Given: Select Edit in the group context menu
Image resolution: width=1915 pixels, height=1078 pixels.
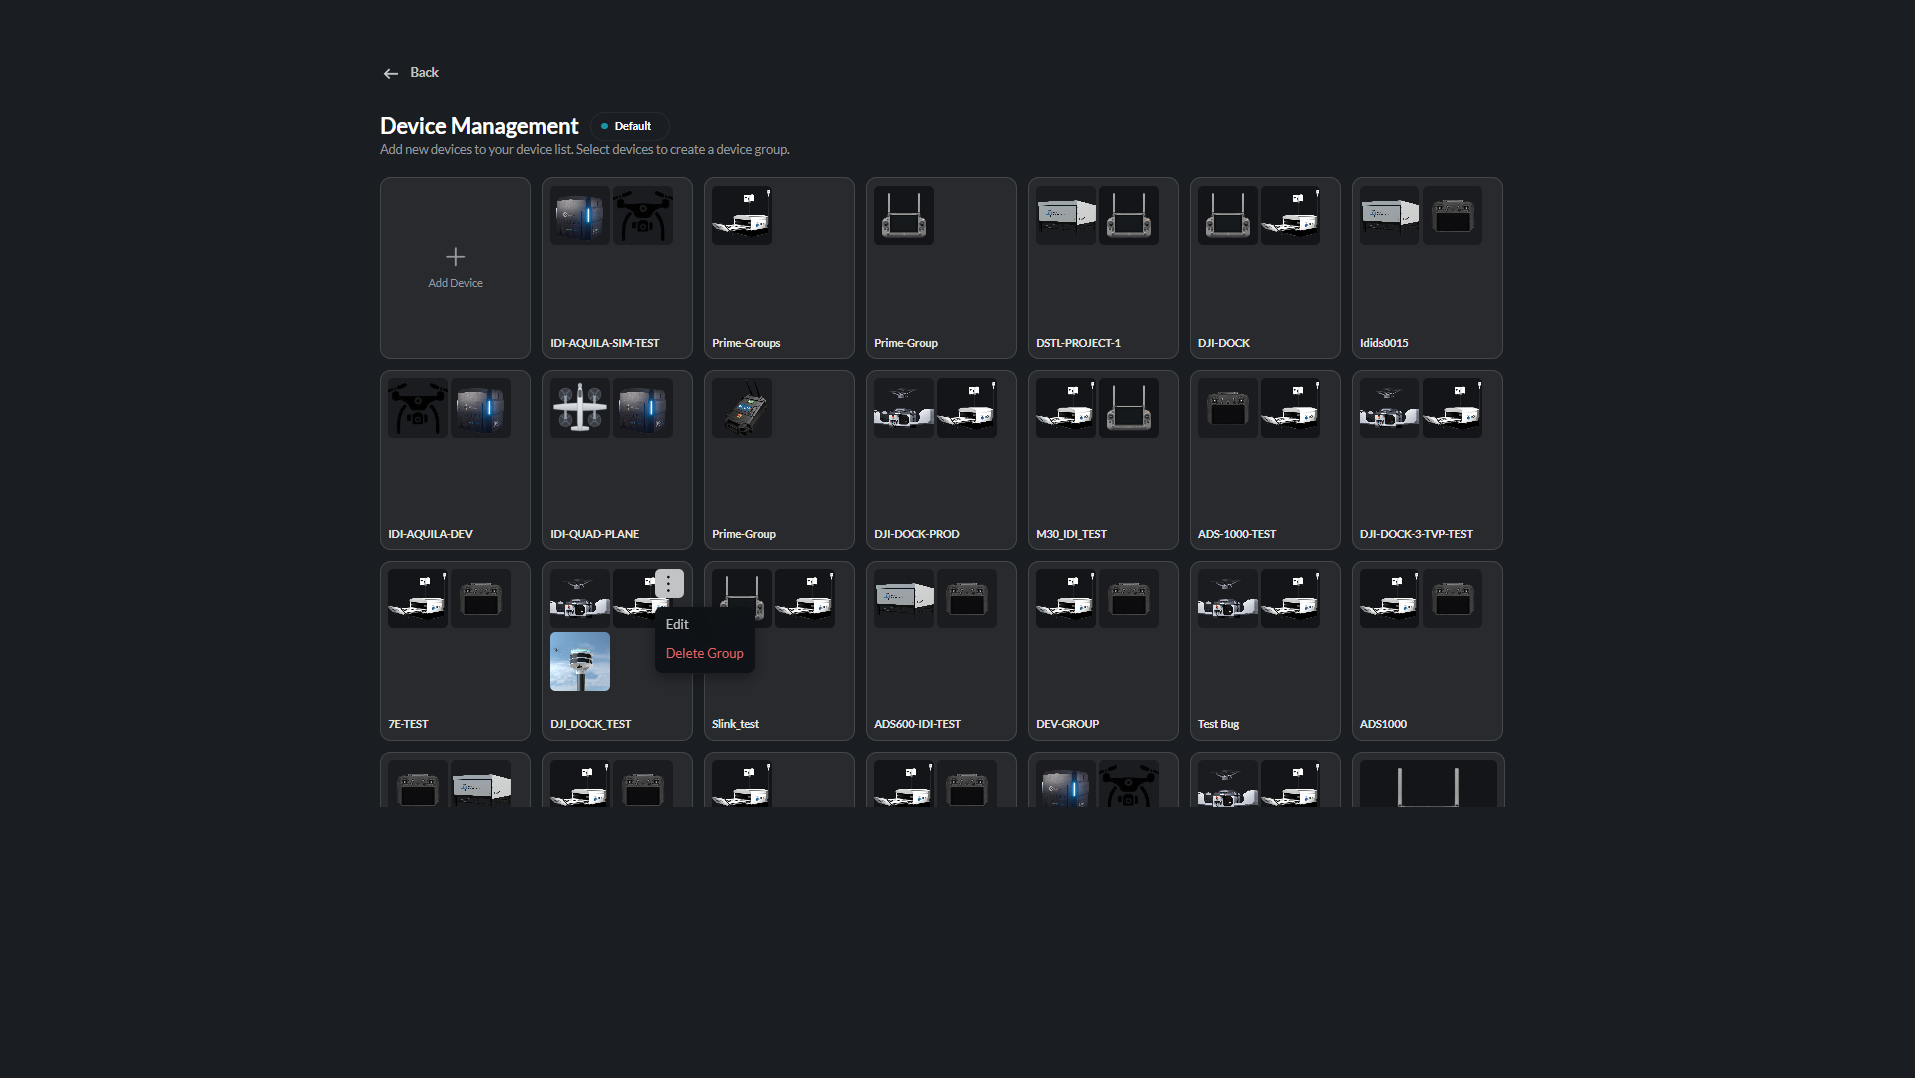Looking at the screenshot, I should click(677, 624).
